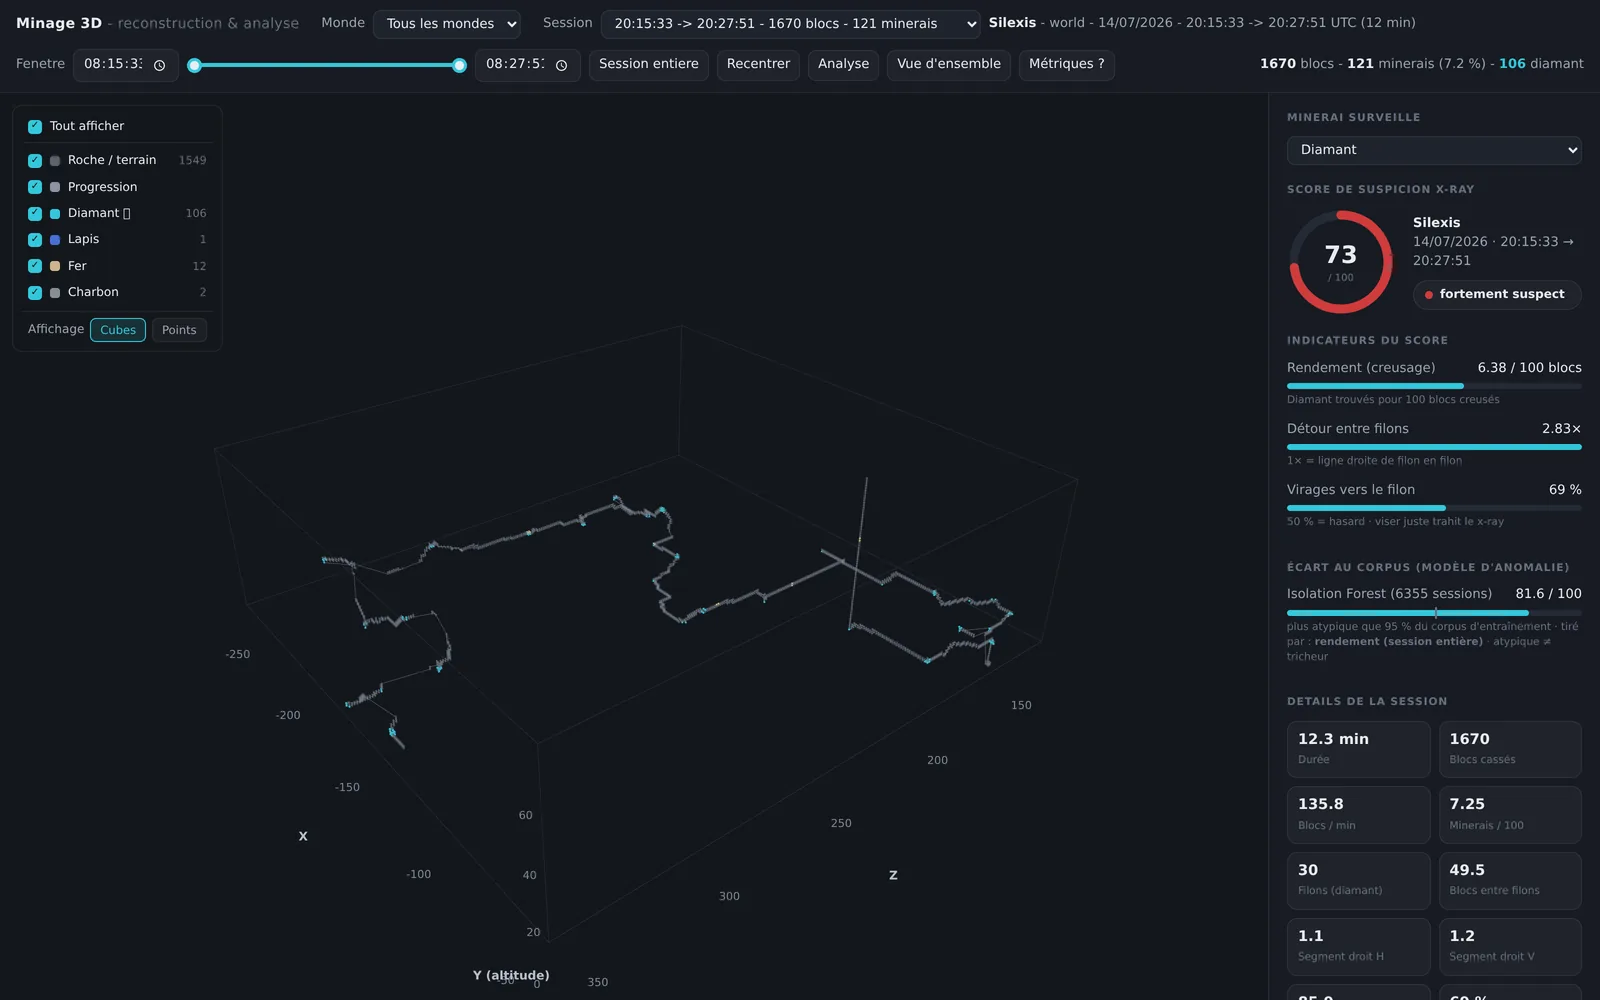Image resolution: width=1600 pixels, height=1000 pixels.
Task: Toggle the Lapis layer checkbox
Action: tap(35, 239)
